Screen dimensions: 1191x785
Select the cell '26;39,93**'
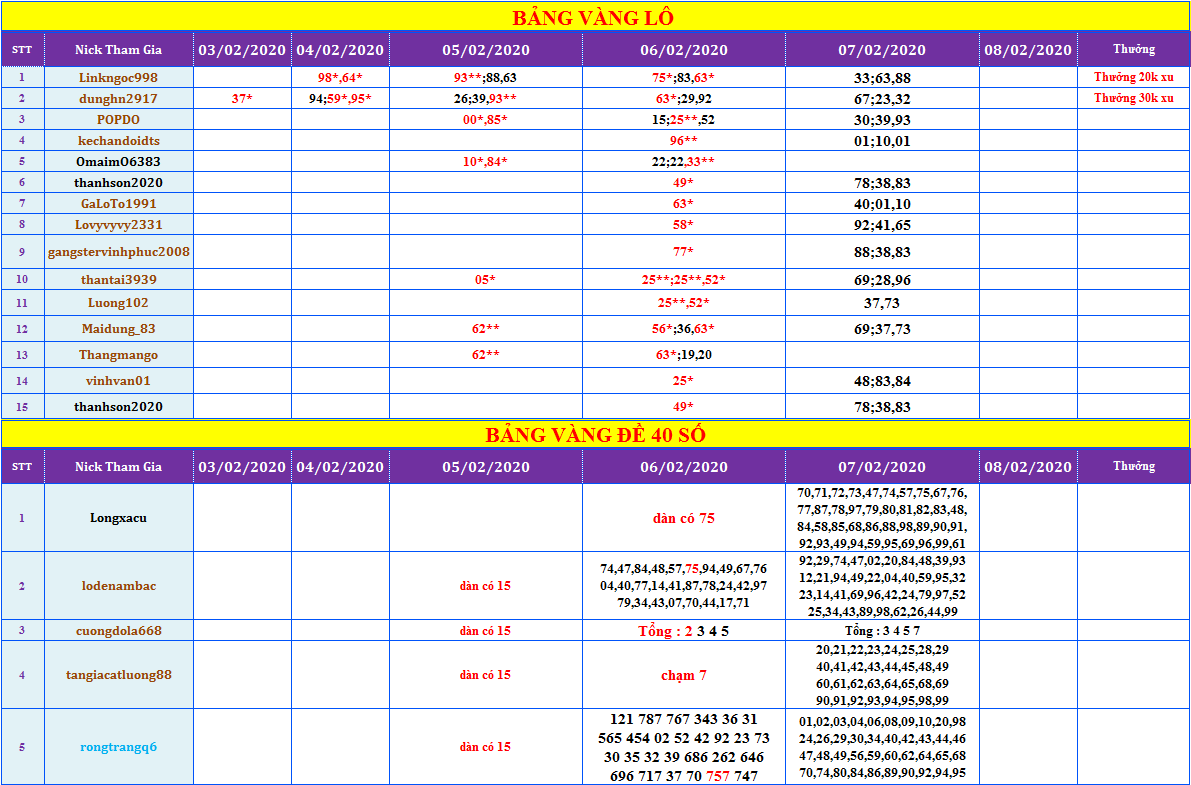[x=486, y=98]
